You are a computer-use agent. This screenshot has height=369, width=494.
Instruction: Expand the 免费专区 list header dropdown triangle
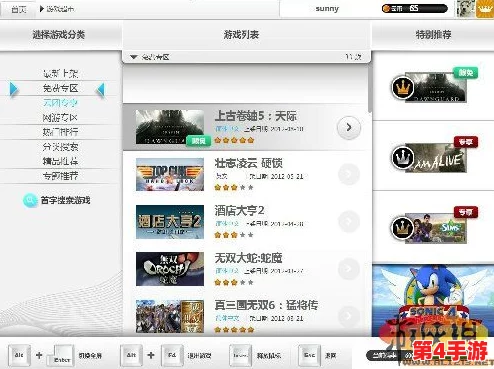(x=134, y=57)
